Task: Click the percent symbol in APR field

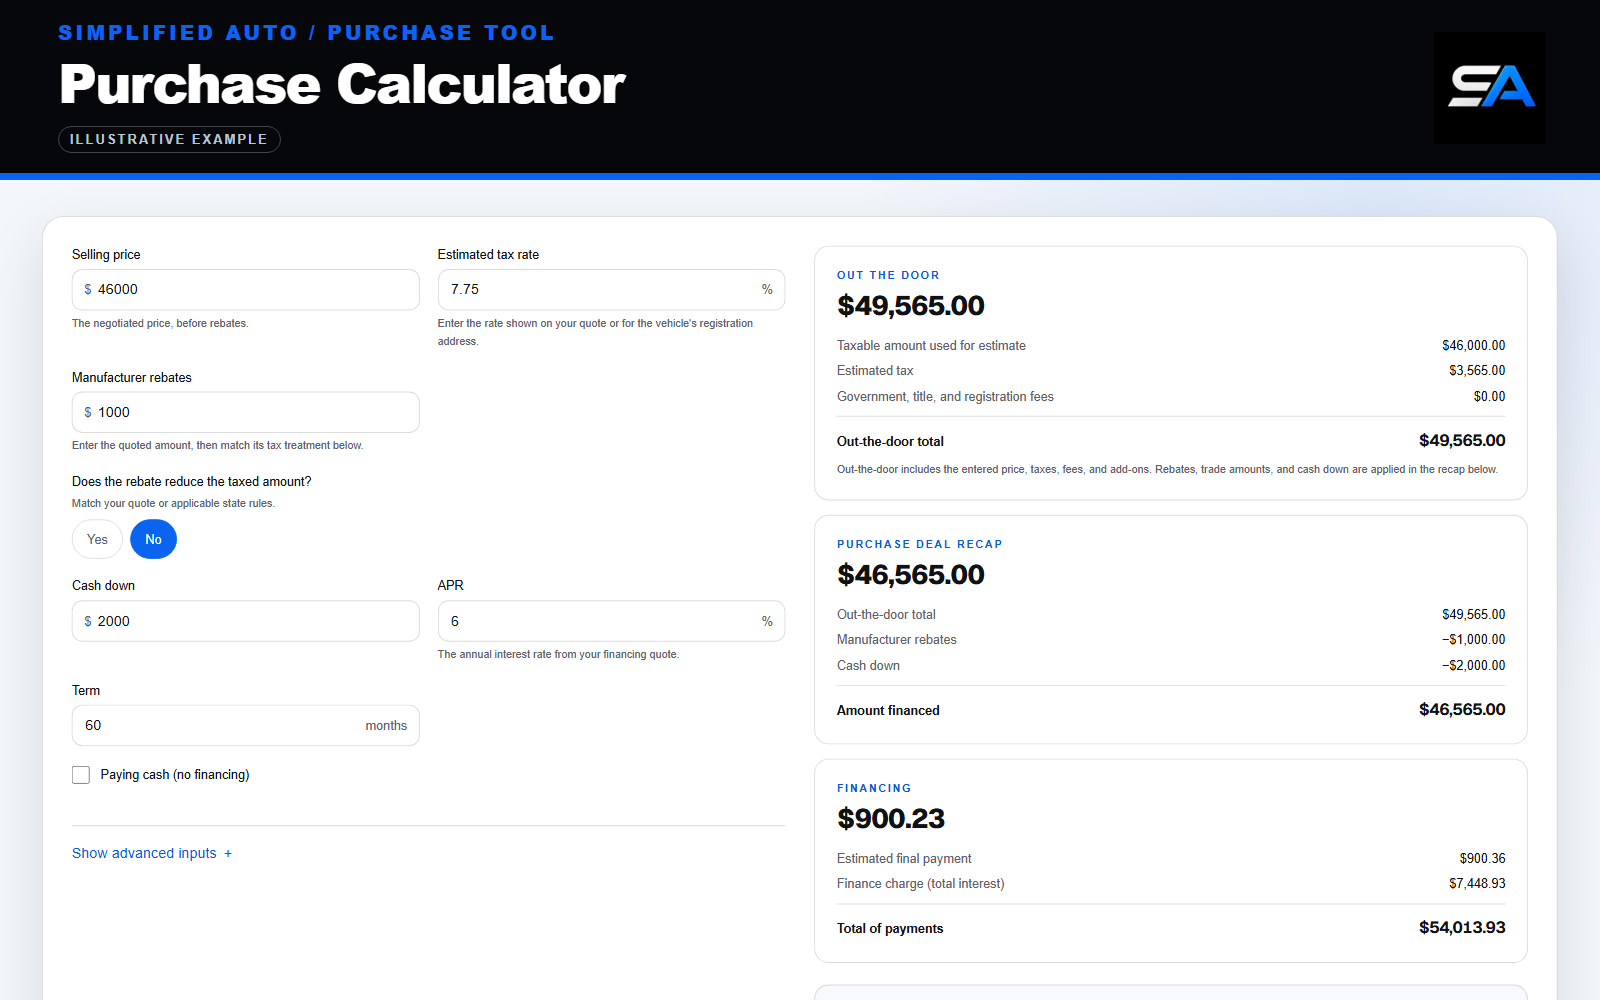Action: (x=767, y=621)
